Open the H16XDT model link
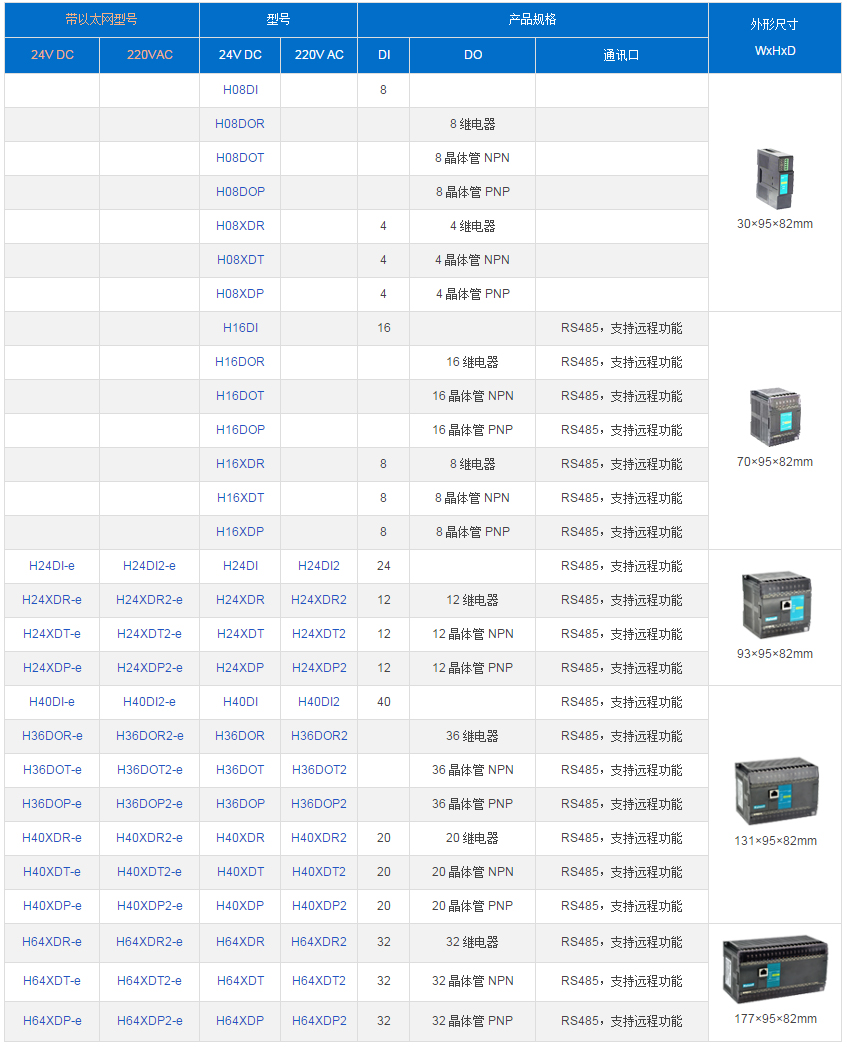 240,498
